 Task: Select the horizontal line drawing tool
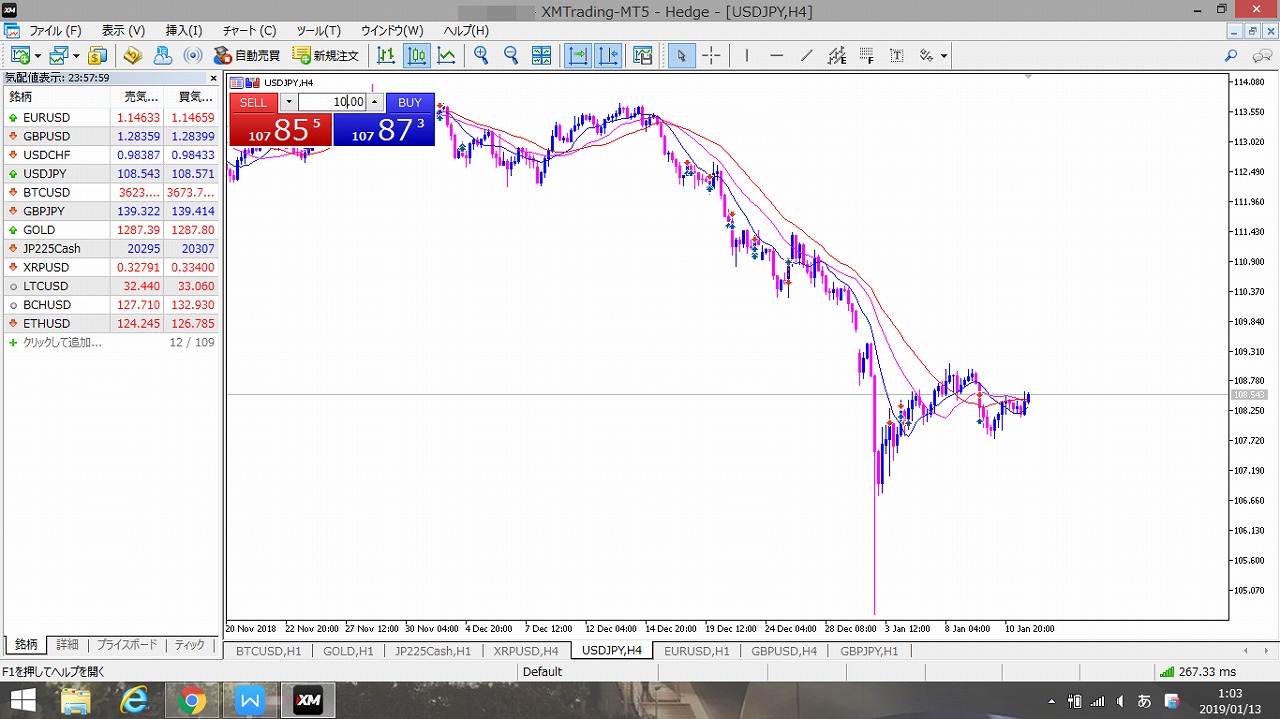click(x=776, y=56)
